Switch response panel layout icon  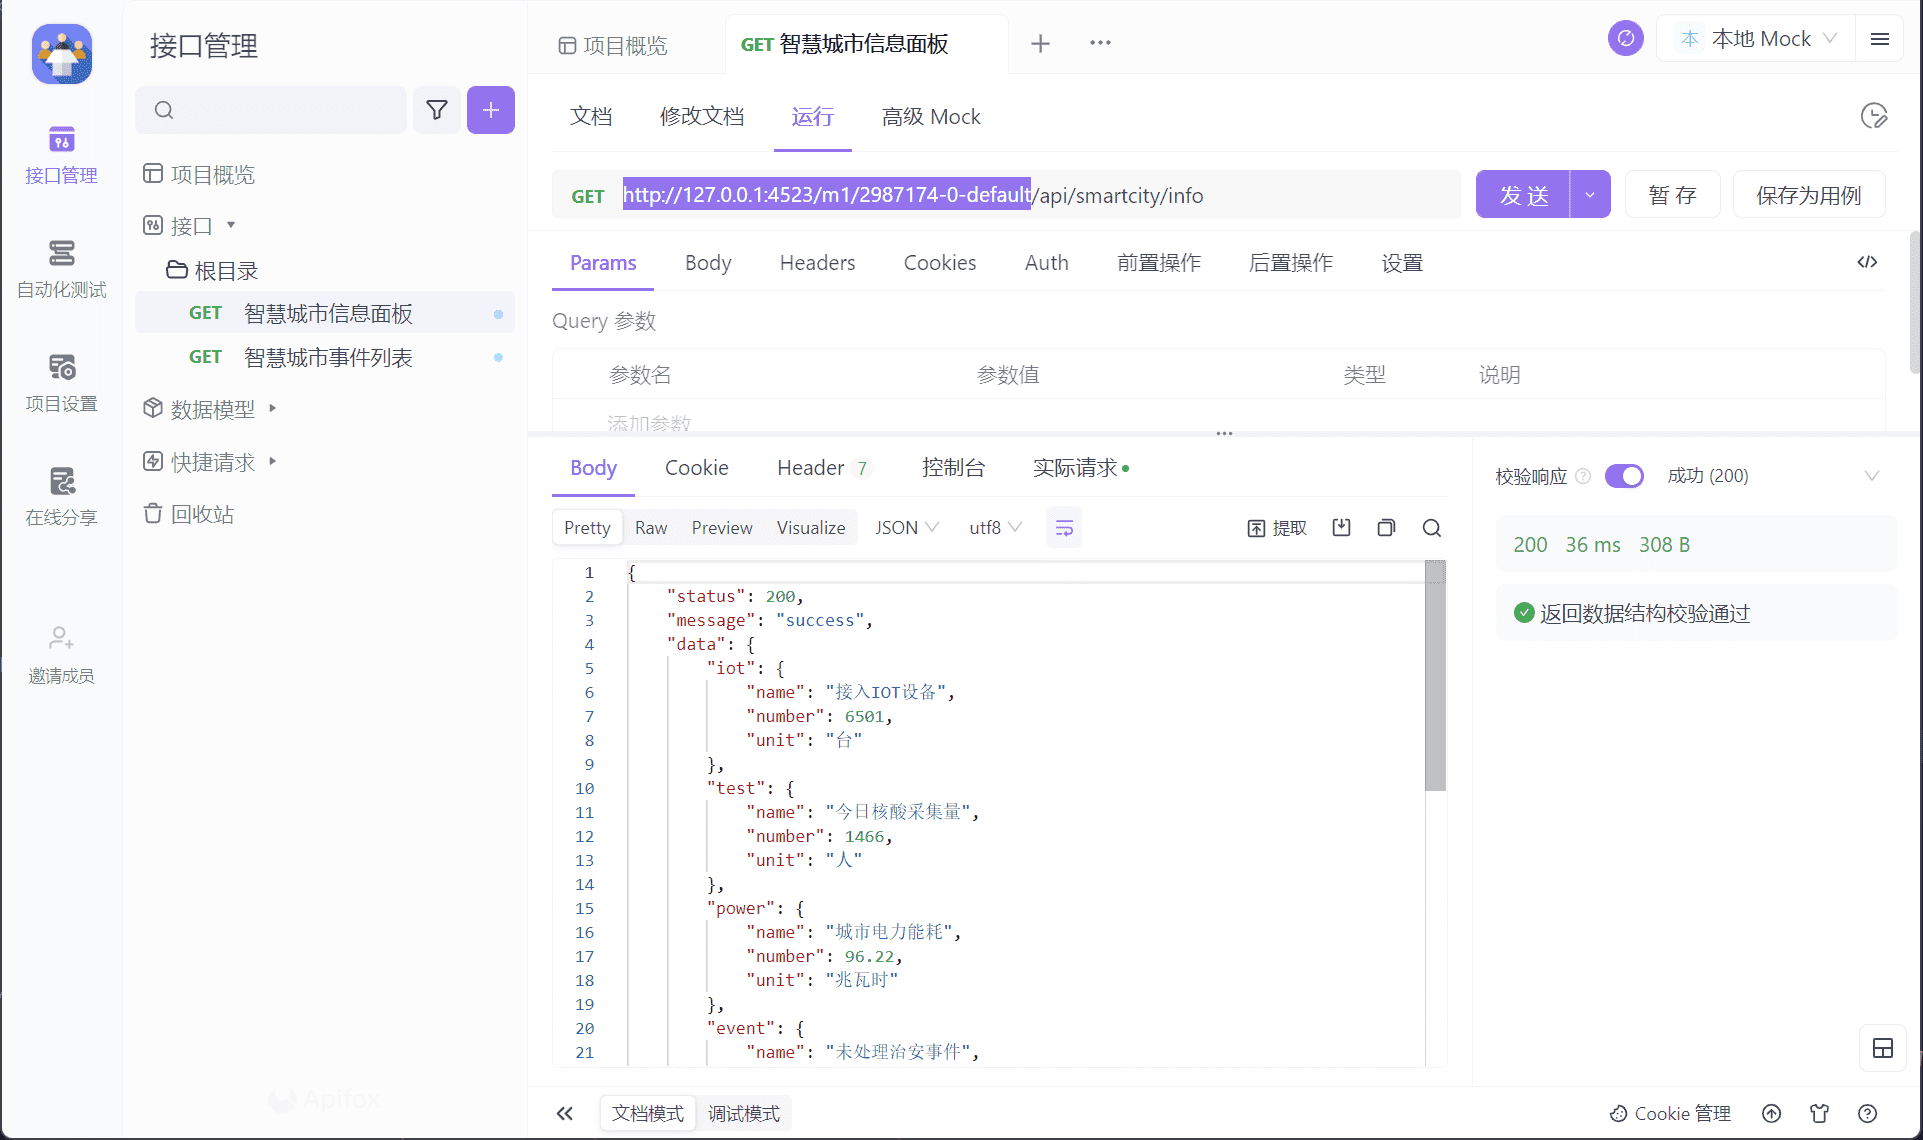coord(1883,1048)
